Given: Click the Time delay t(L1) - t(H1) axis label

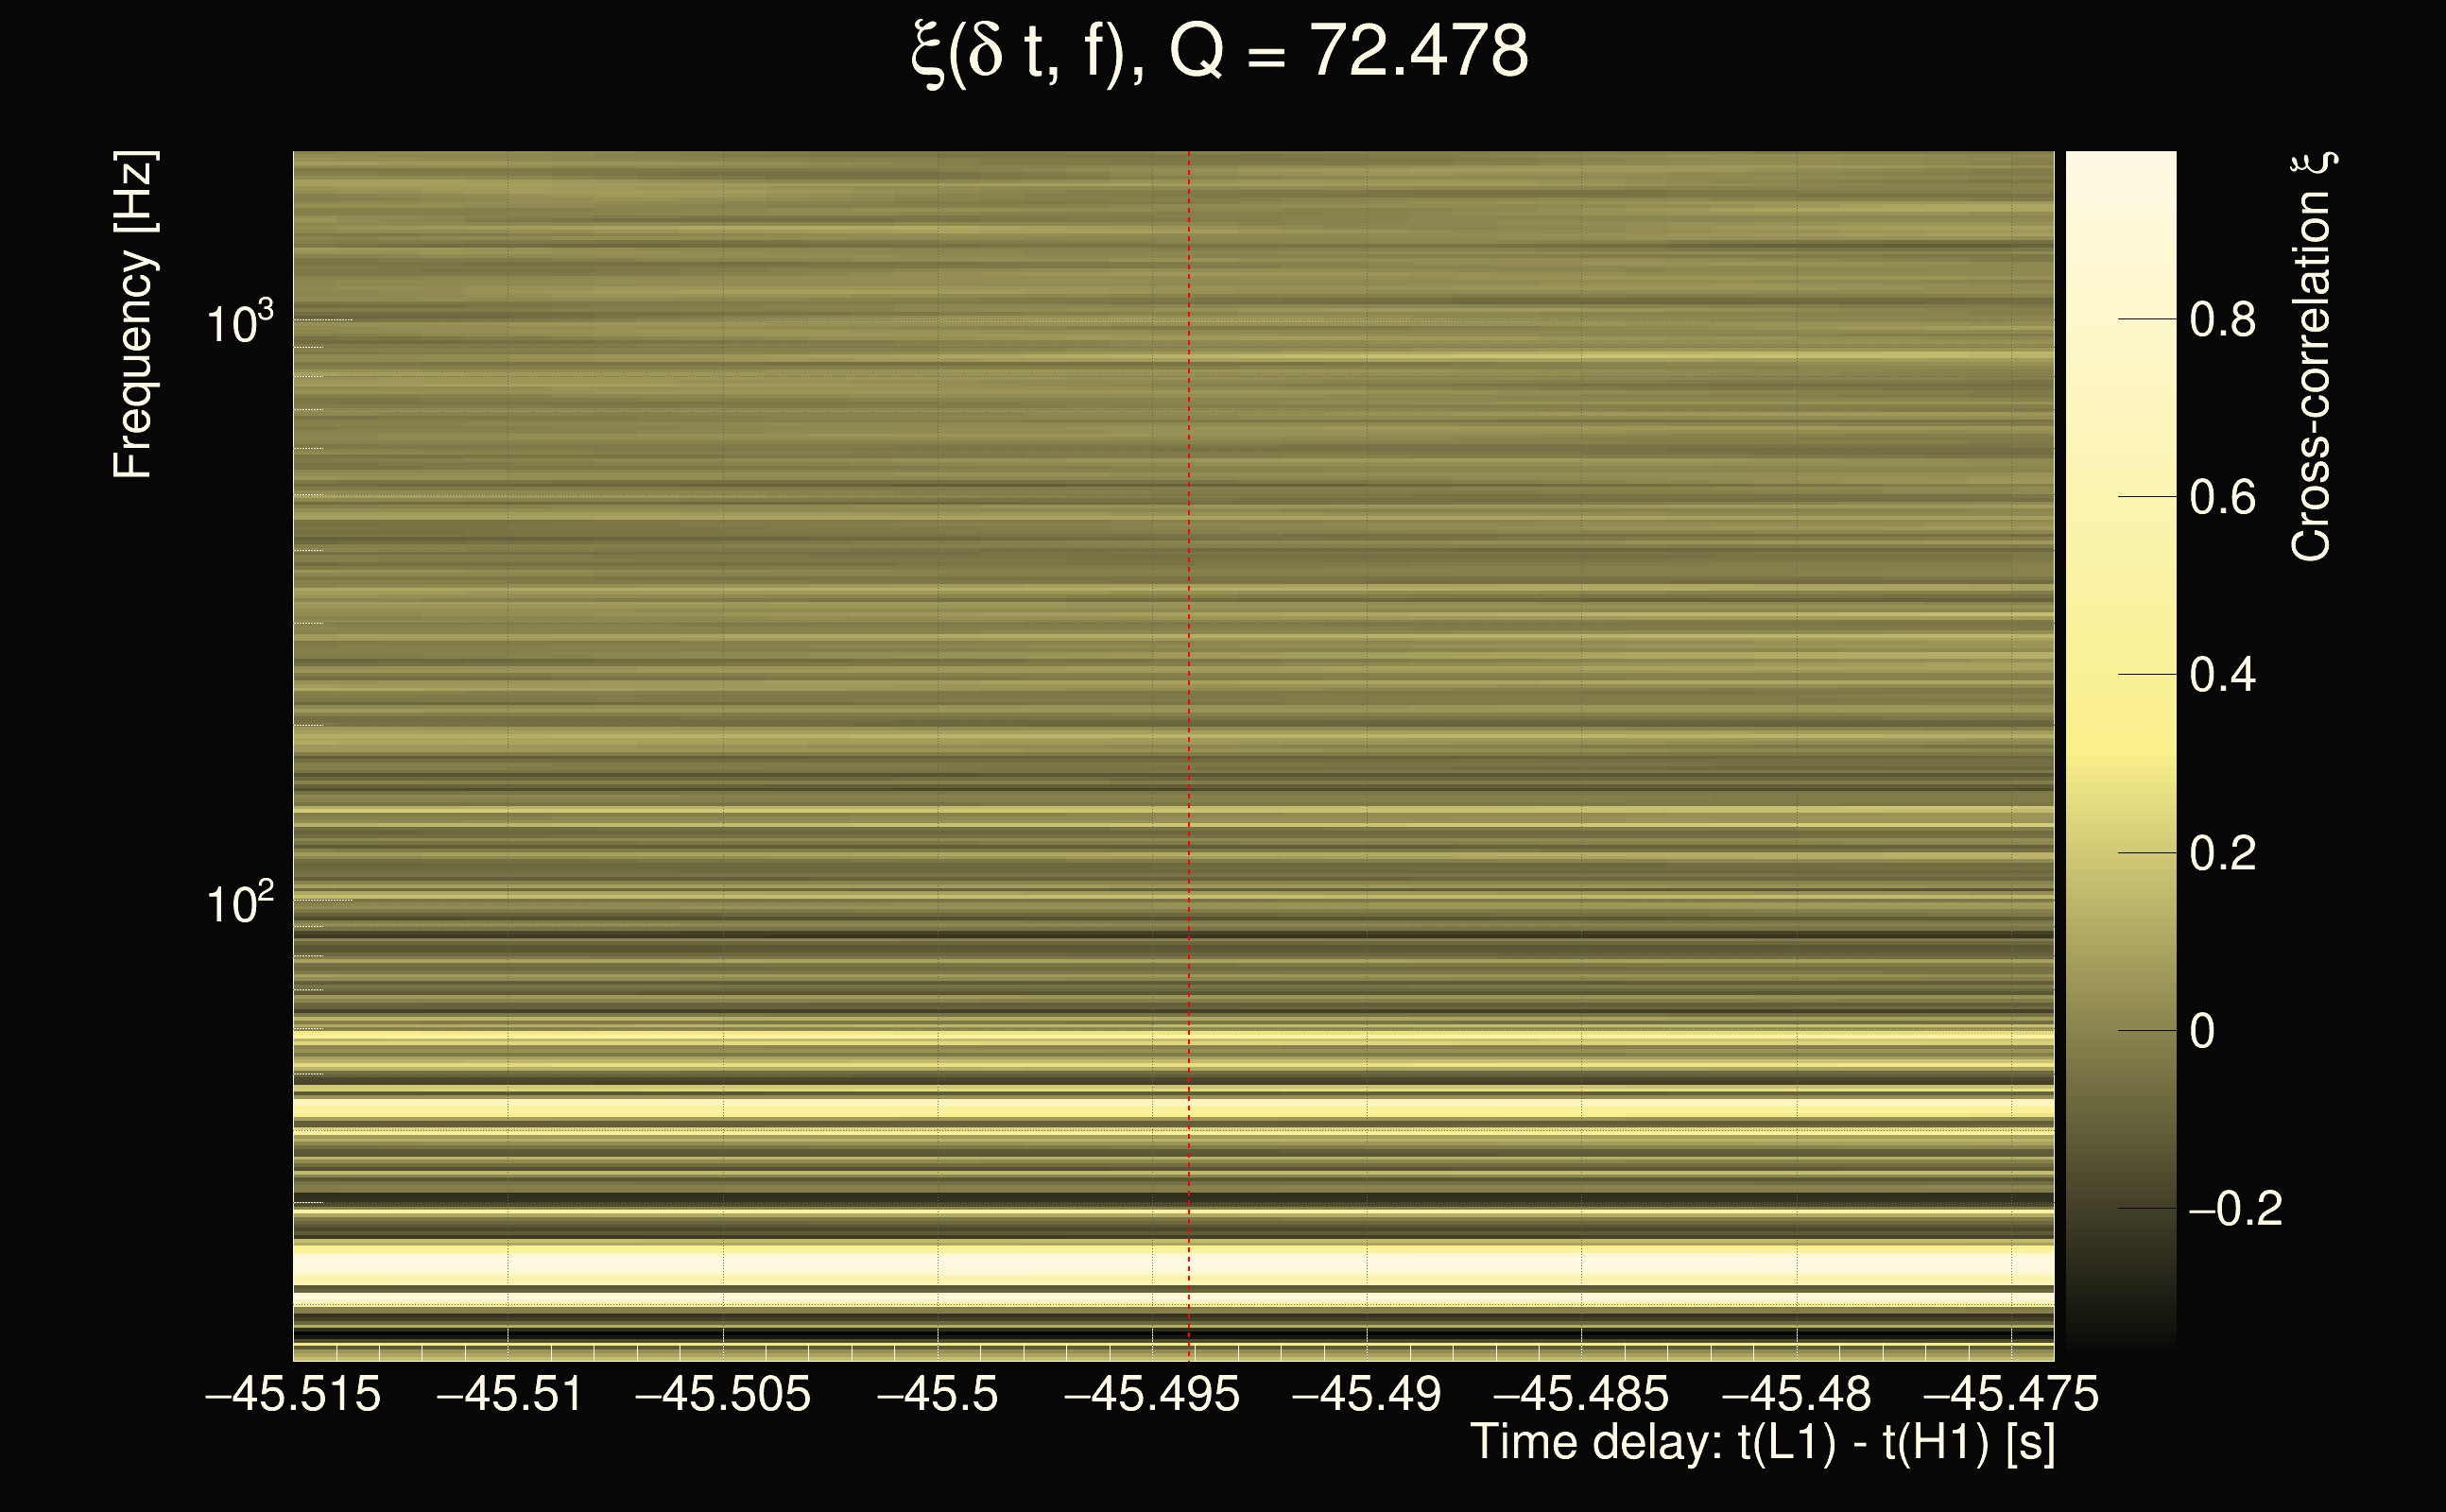Looking at the screenshot, I should (x=1762, y=1443).
